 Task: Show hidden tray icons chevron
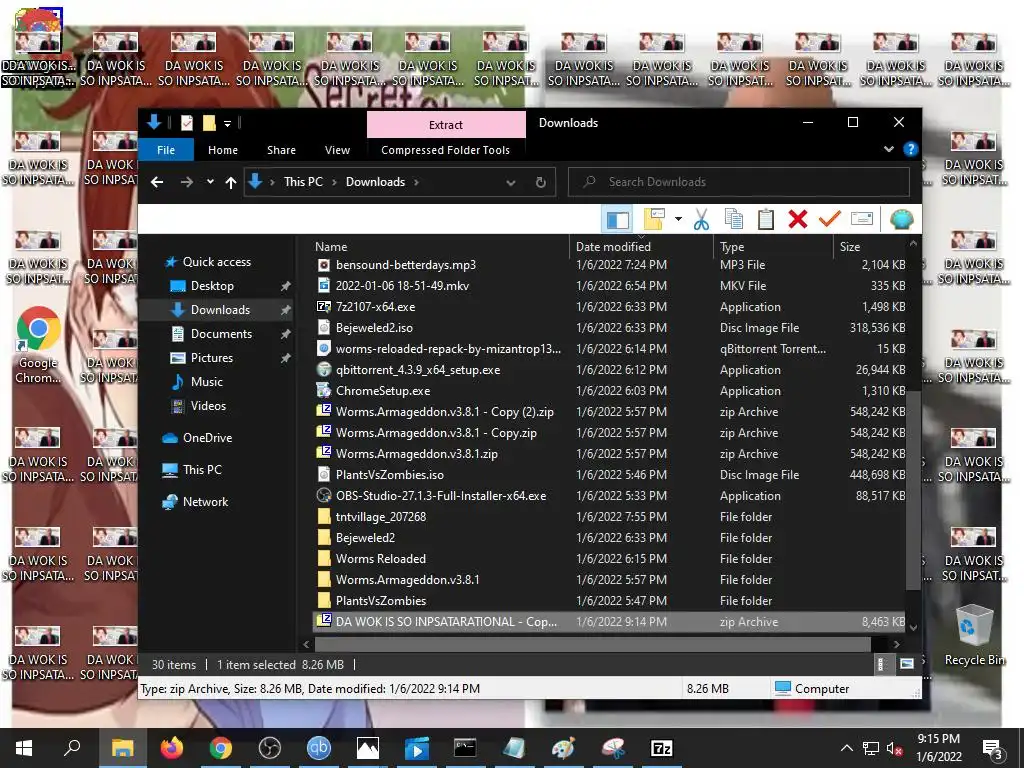tap(846, 748)
